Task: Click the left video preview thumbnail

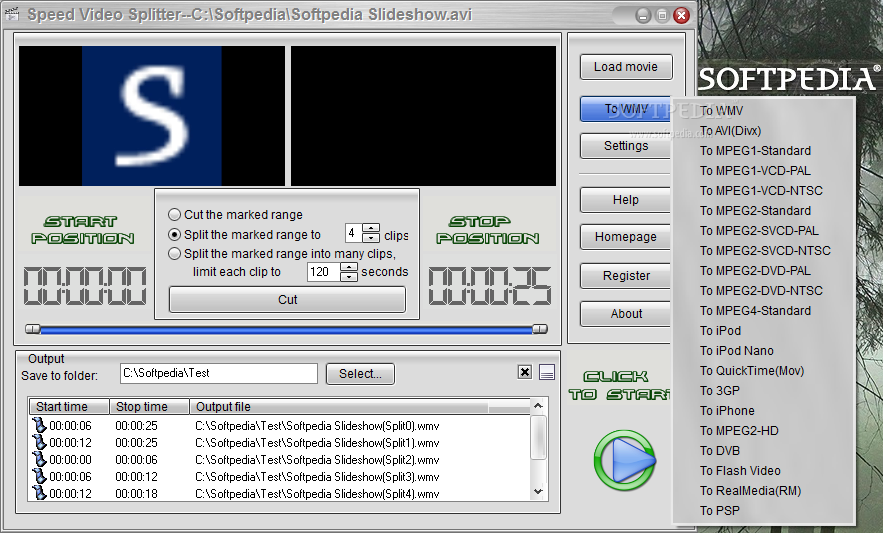Action: [x=152, y=116]
